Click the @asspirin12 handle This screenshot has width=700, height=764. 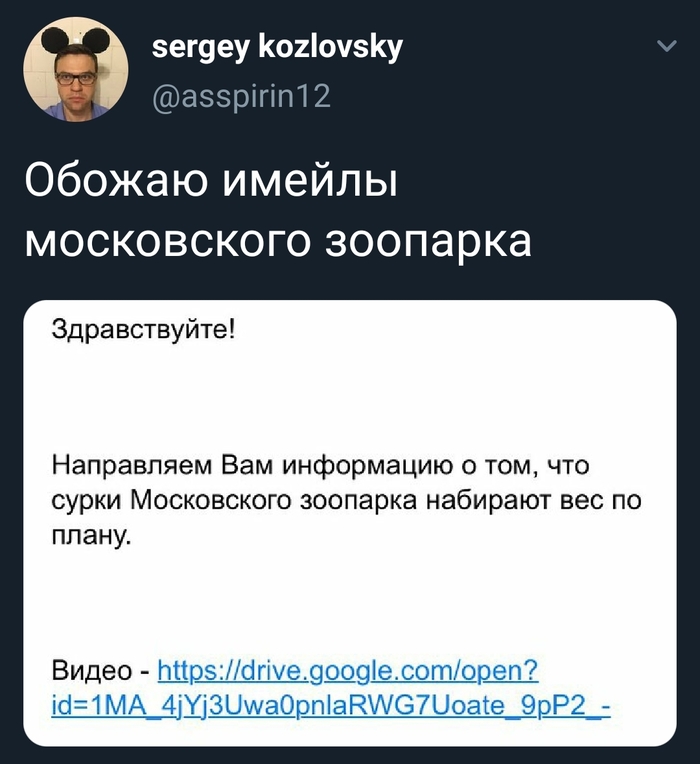tap(240, 96)
